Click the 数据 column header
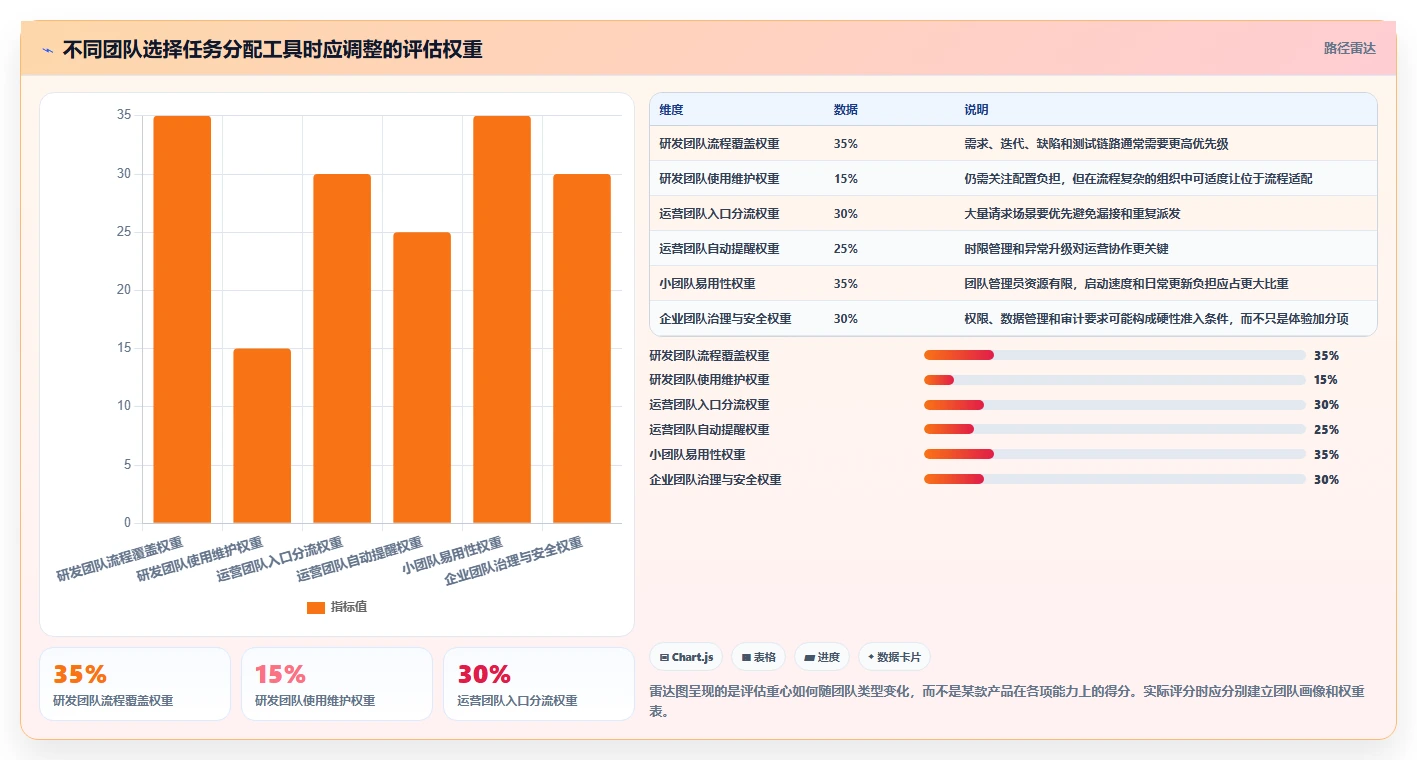1417x760 pixels. pos(846,109)
